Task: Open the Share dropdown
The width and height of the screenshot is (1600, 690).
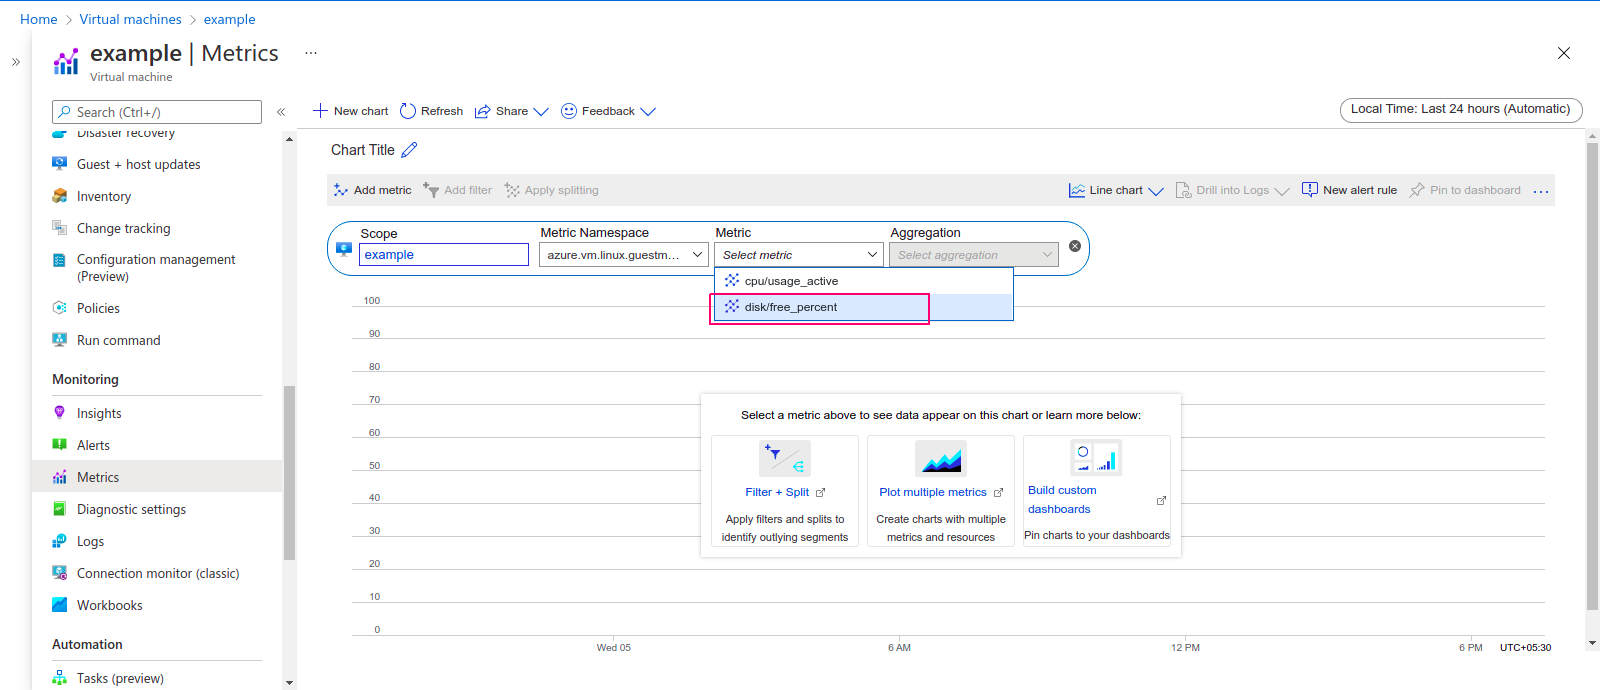Action: click(511, 111)
